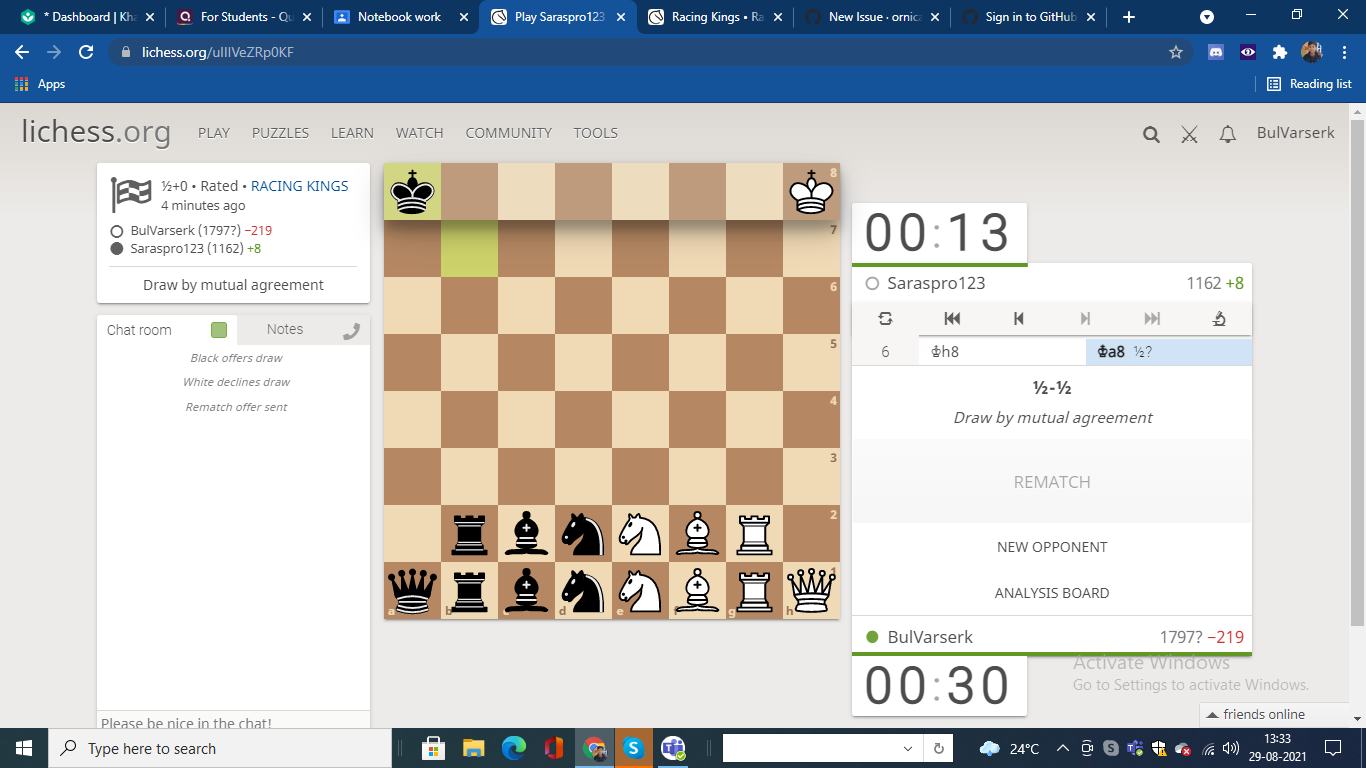
Task: Open Microsoft Teams from the taskbar
Action: click(x=673, y=748)
